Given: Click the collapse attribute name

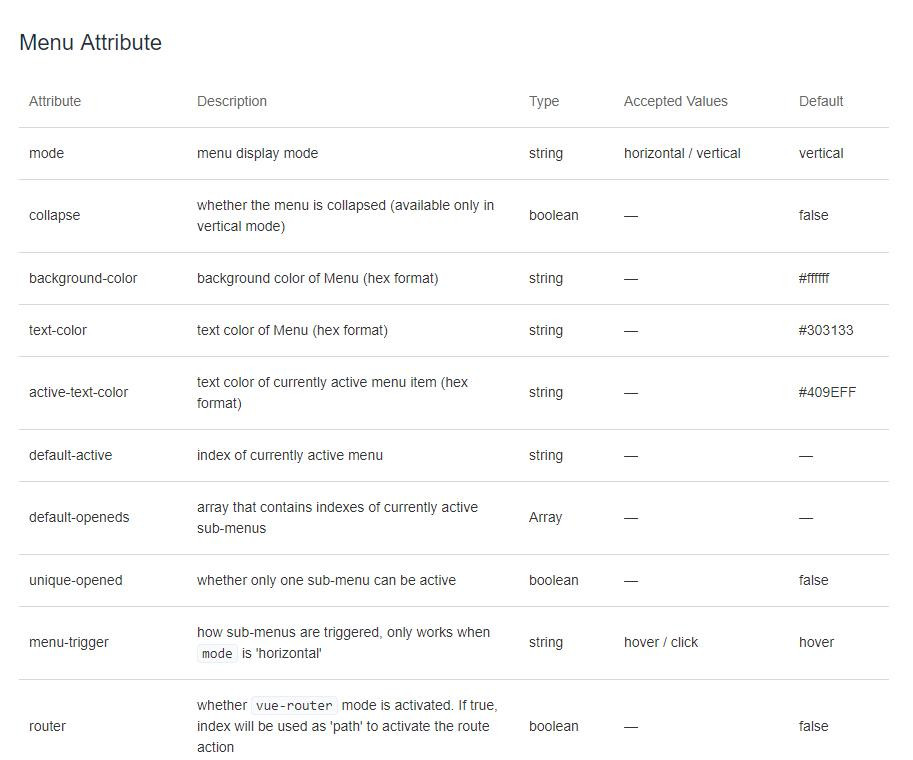Looking at the screenshot, I should [x=55, y=215].
